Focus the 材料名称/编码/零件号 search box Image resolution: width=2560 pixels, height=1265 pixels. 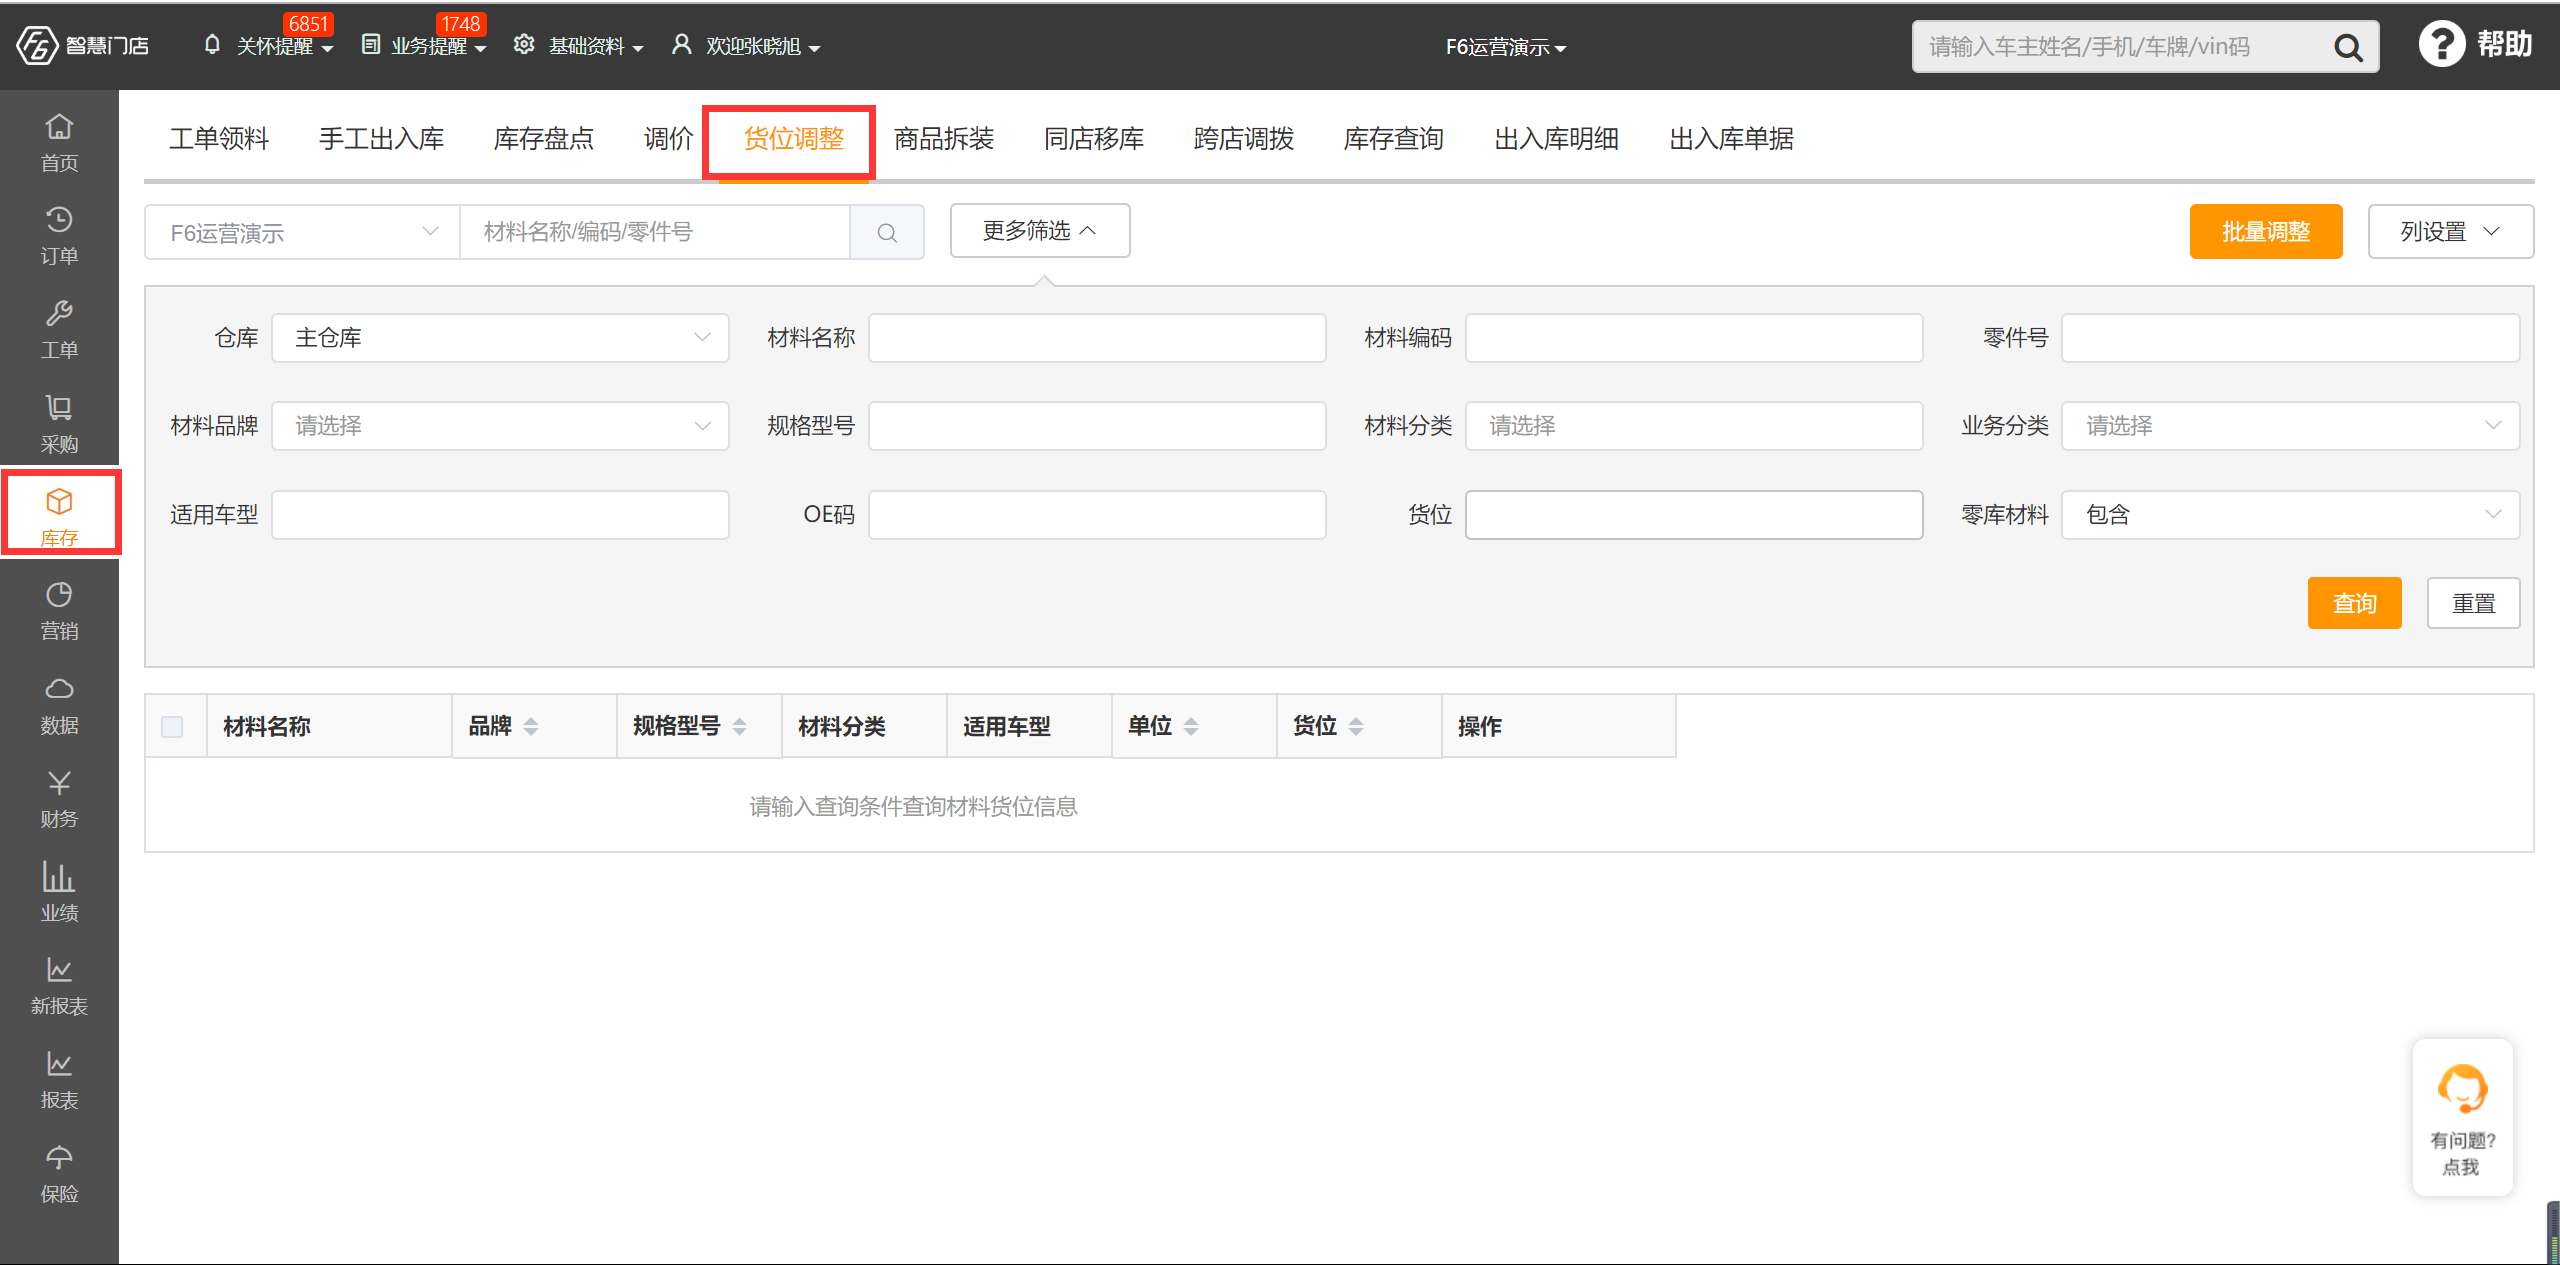tap(655, 233)
